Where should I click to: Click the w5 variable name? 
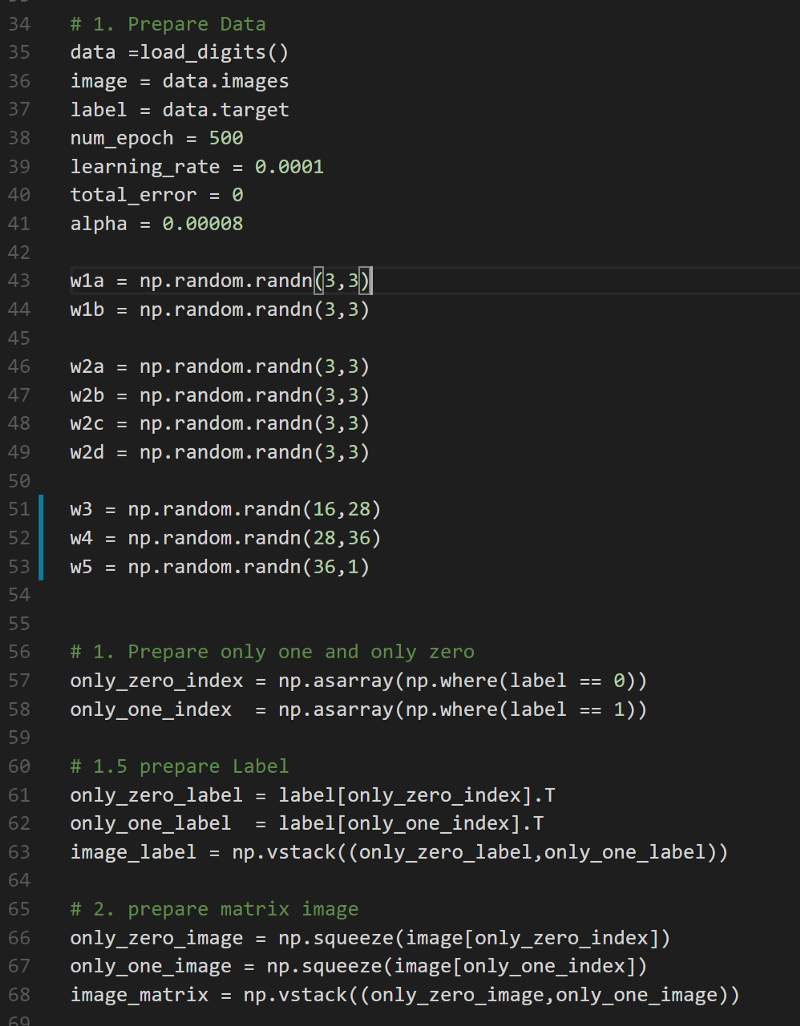click(x=81, y=567)
